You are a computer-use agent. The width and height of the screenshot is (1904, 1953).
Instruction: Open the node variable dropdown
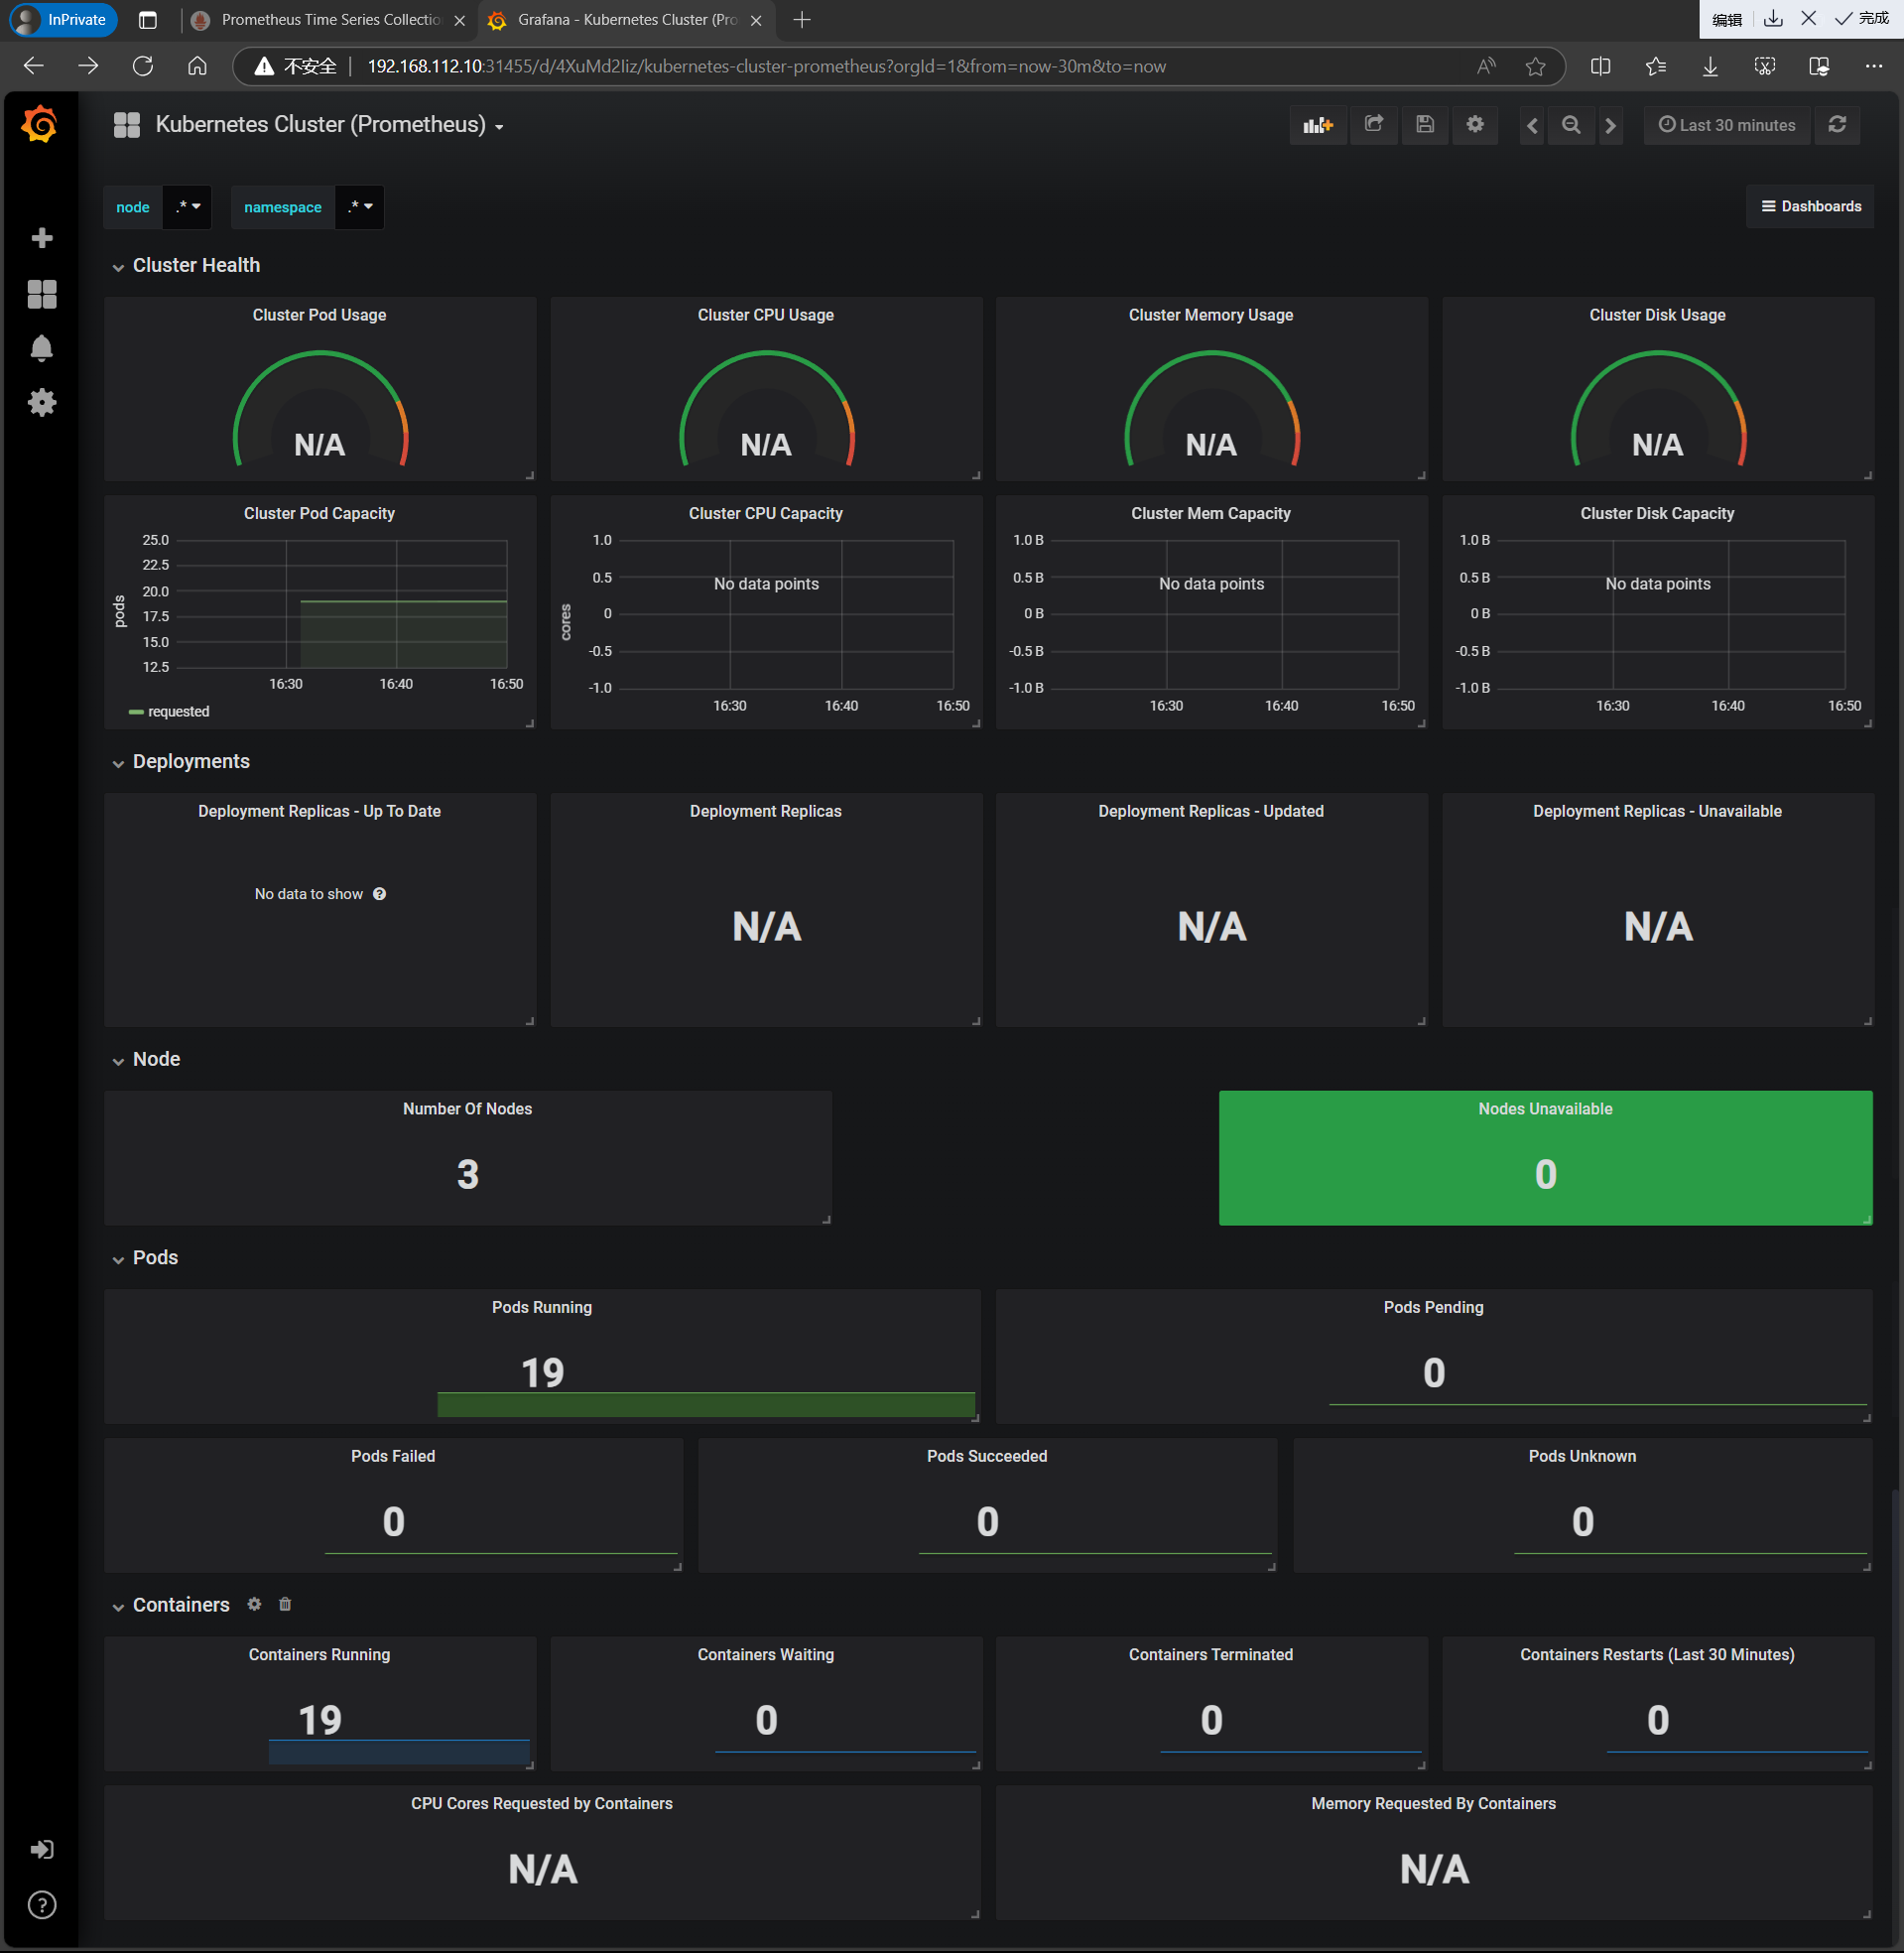188,207
